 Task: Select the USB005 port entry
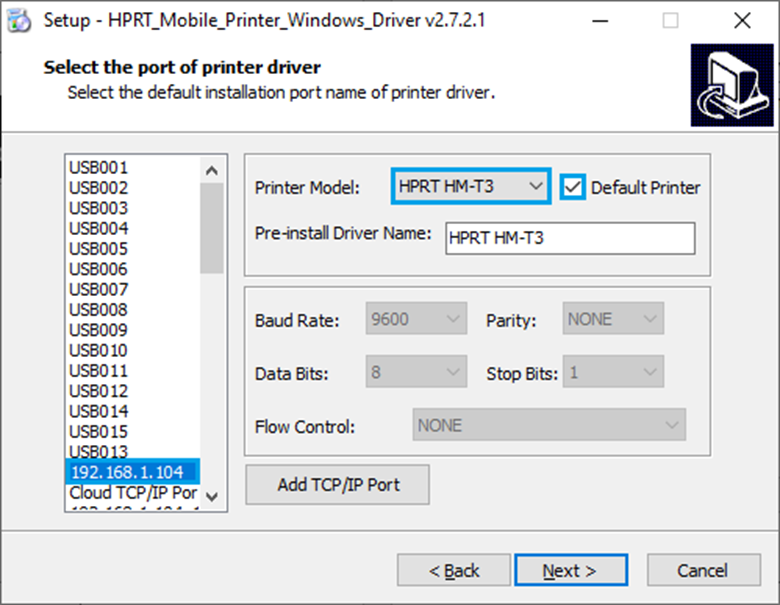click(x=98, y=249)
